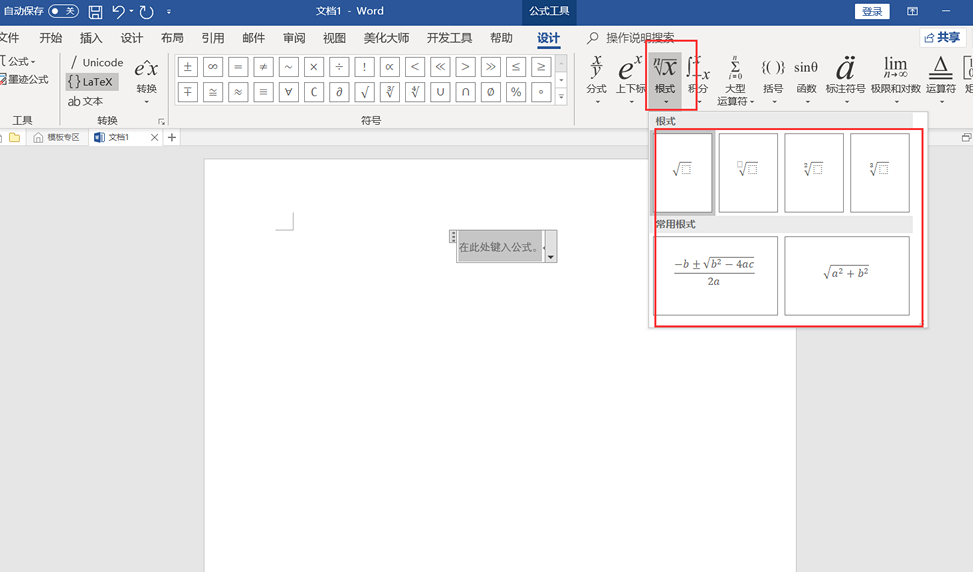Open the 括号 (Bracket) dropdown

coord(773,79)
